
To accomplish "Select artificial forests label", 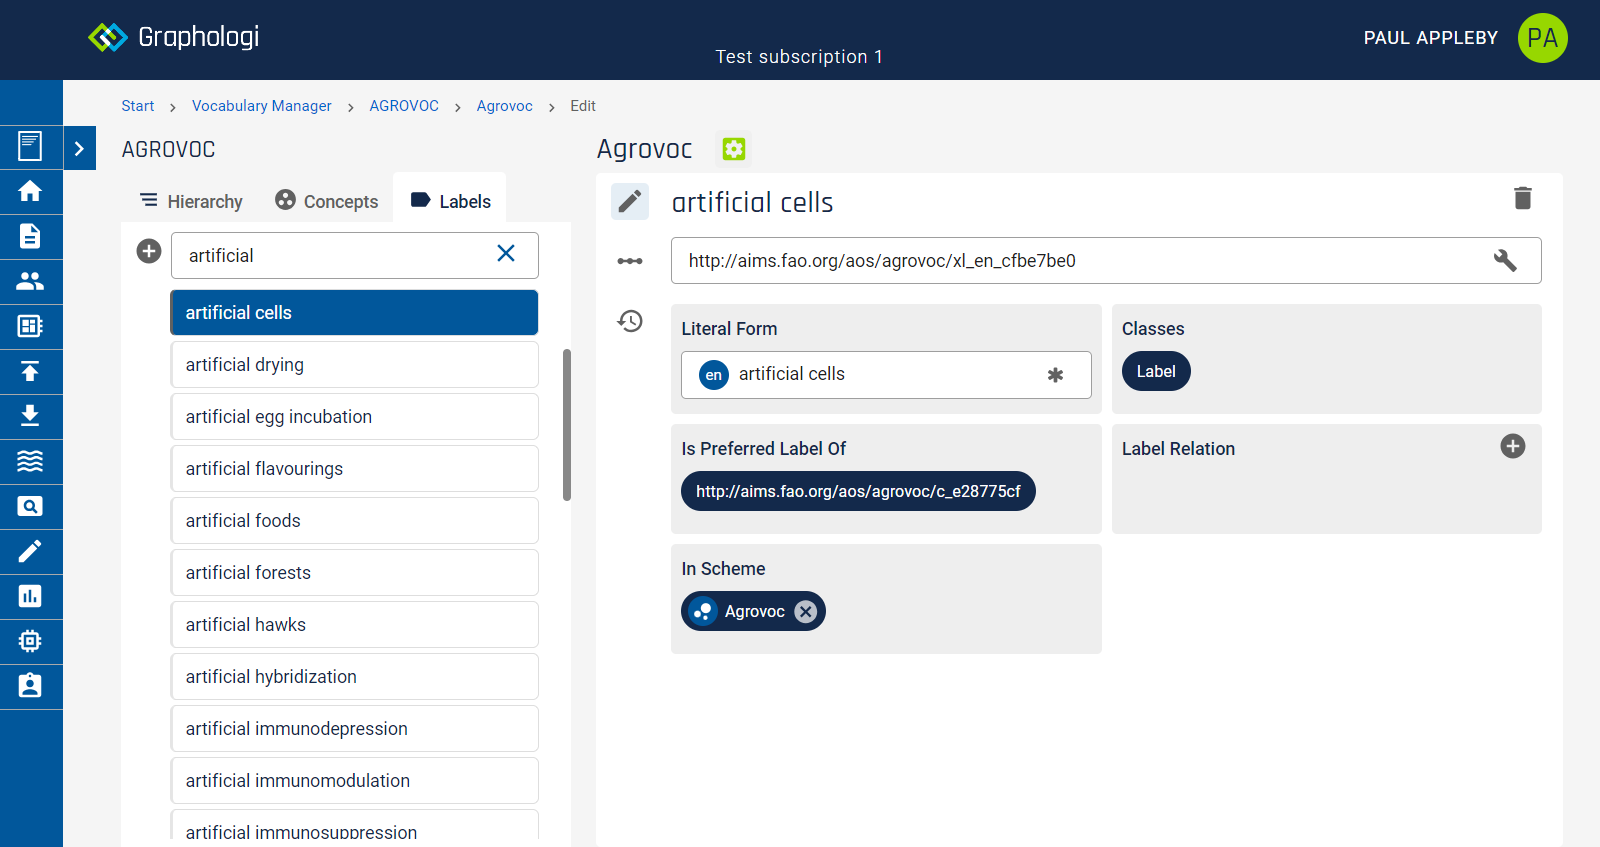I will (x=355, y=573).
